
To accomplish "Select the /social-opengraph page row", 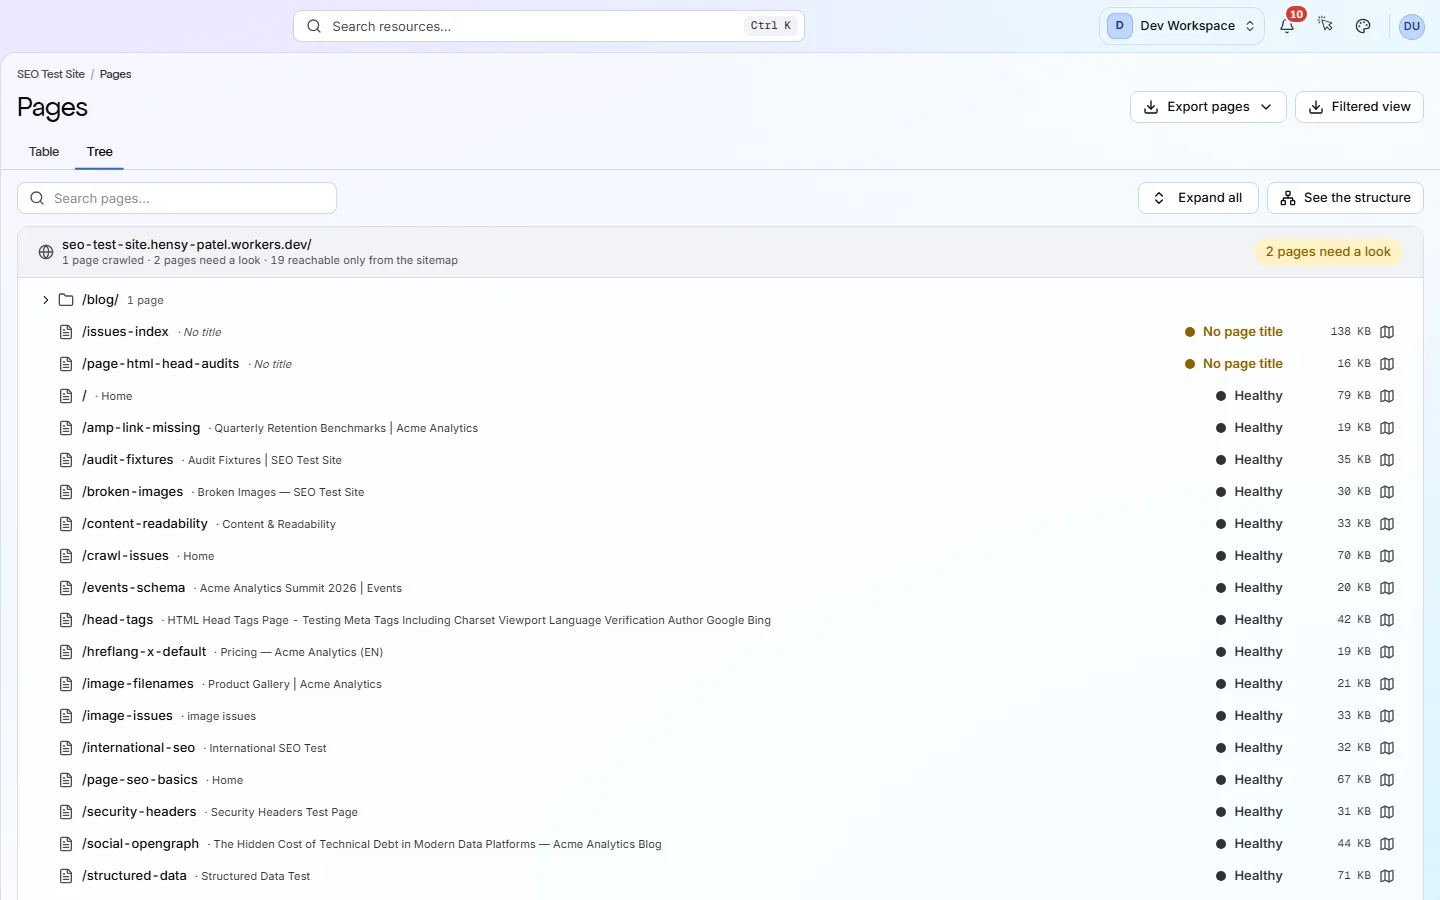I will pos(720,844).
